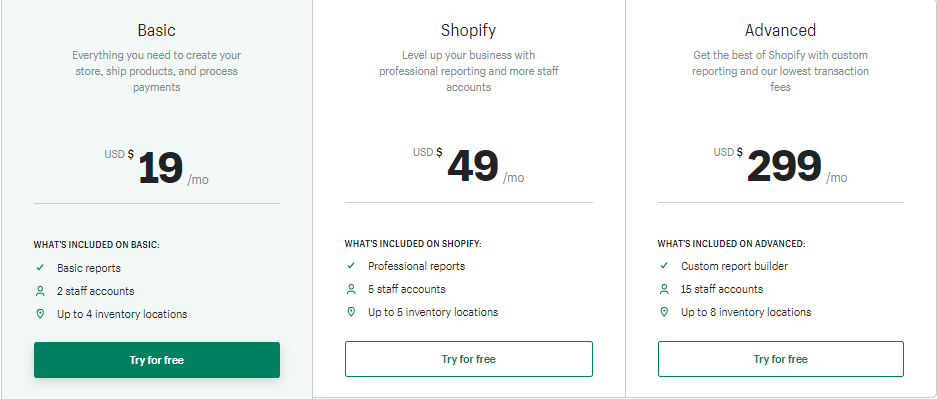937x399 pixels.
Task: Click the location pin beside 4 inventory locations
Action: click(40, 314)
